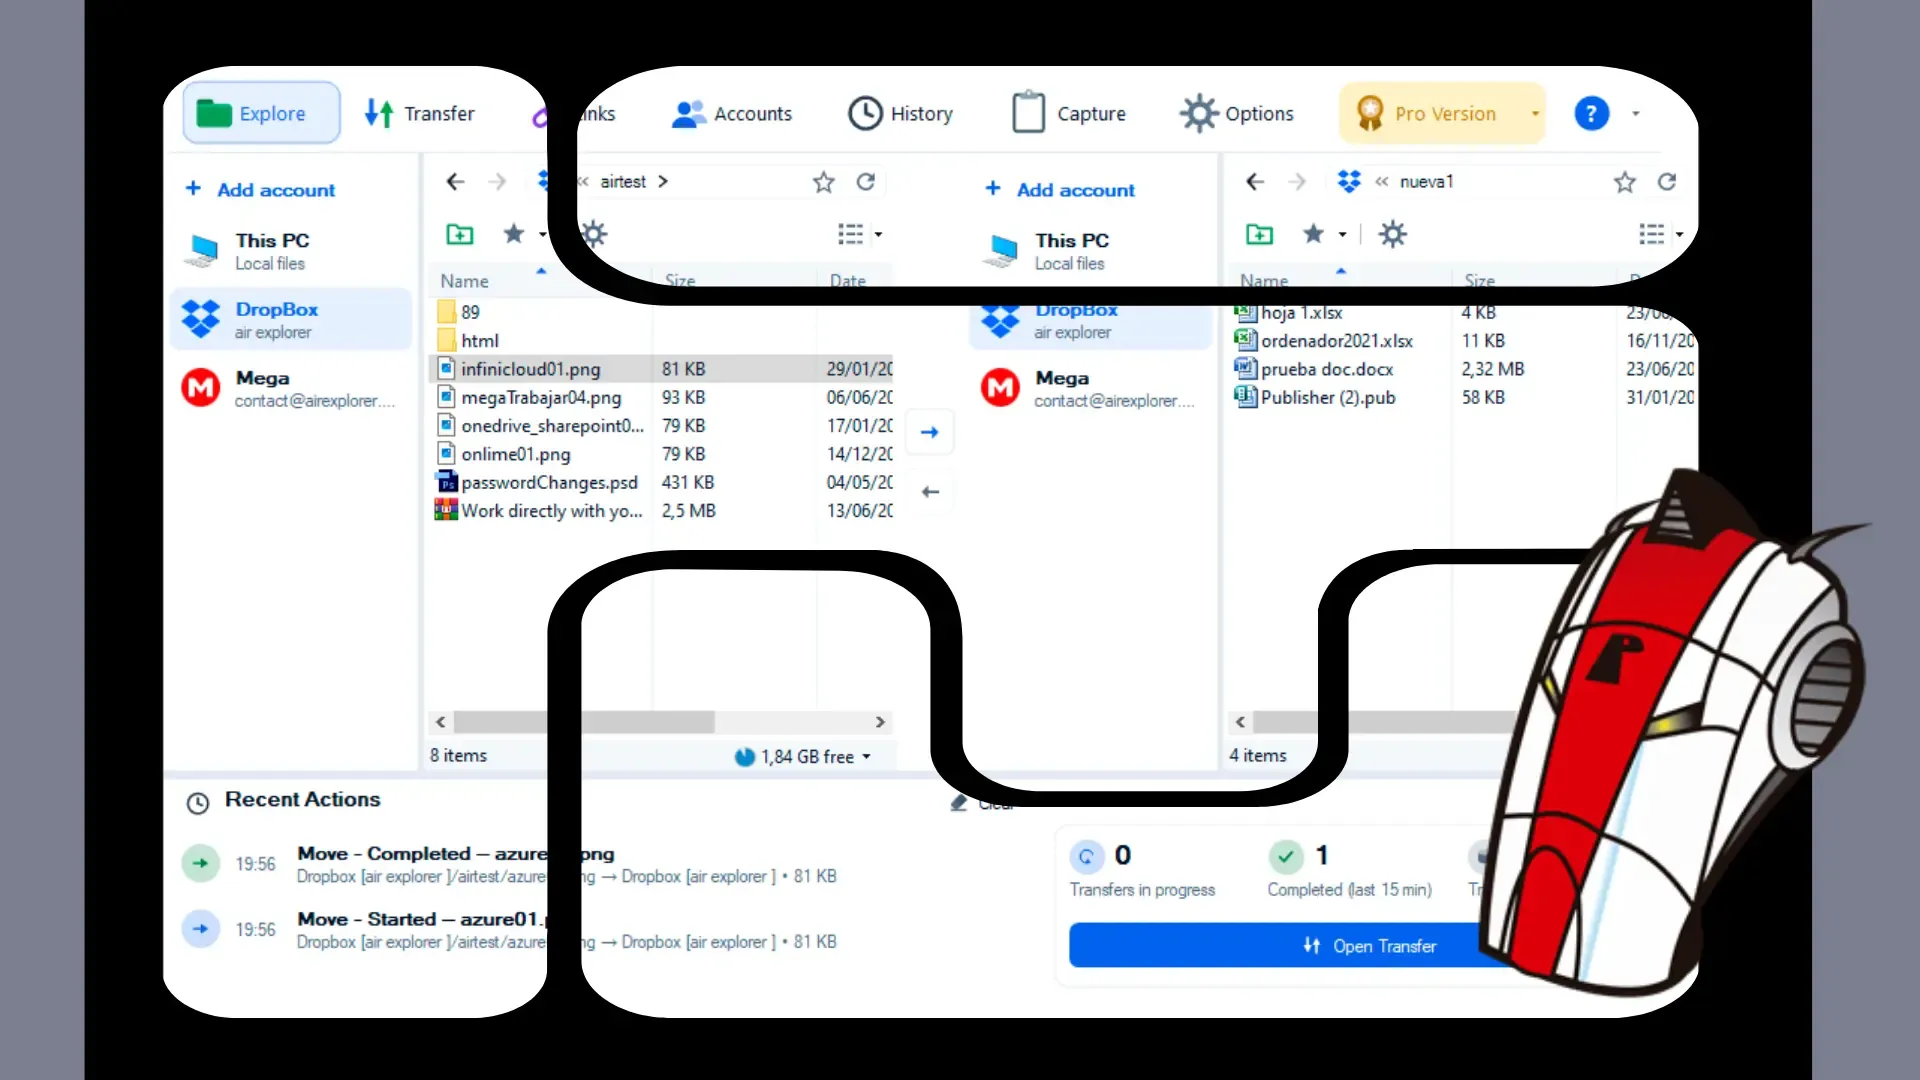
Task: Select Mega account in right pane
Action: coord(1090,388)
